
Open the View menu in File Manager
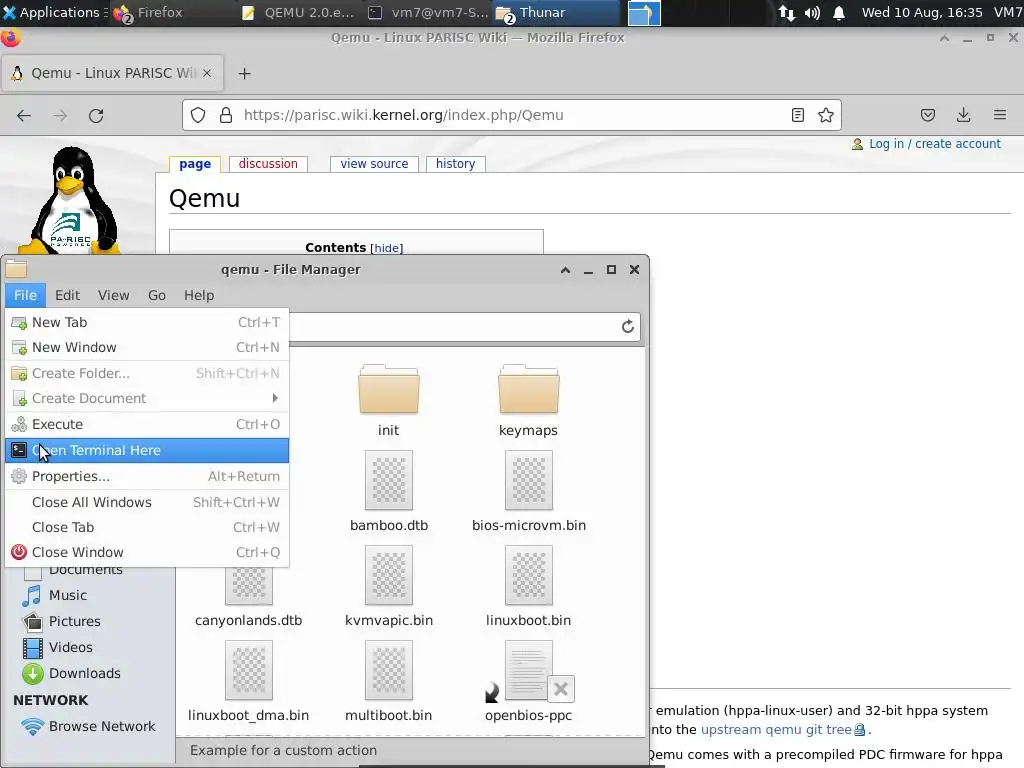114,295
